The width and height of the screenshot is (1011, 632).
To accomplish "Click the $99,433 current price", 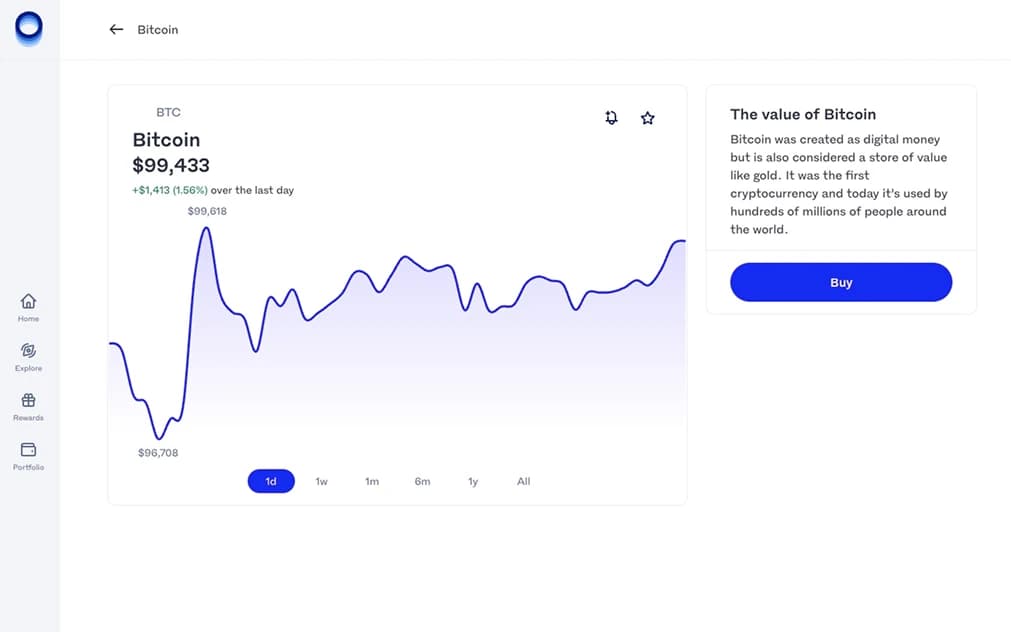I will 171,165.
